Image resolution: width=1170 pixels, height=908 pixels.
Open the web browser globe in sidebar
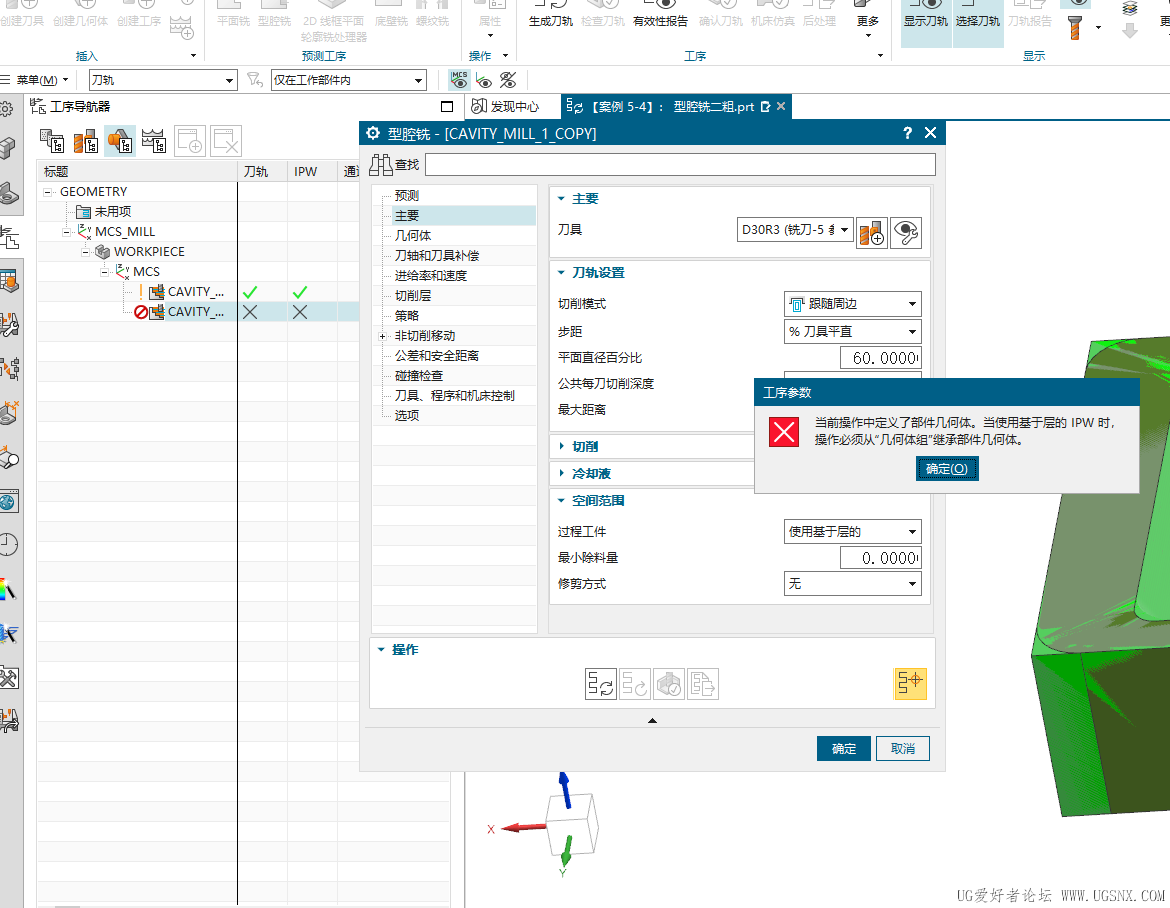point(7,501)
